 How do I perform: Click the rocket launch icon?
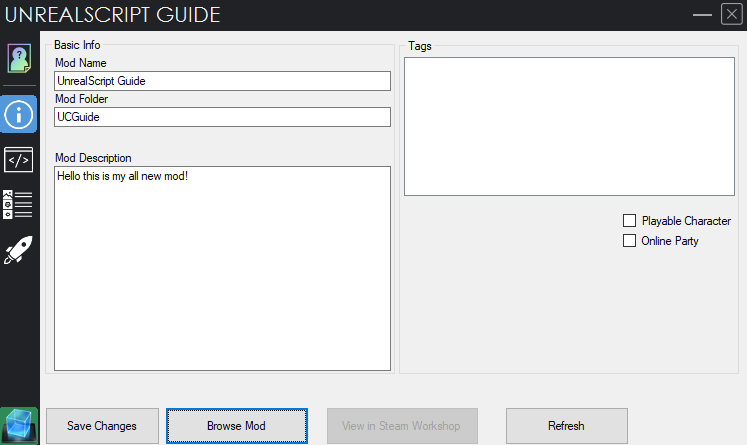(18, 250)
